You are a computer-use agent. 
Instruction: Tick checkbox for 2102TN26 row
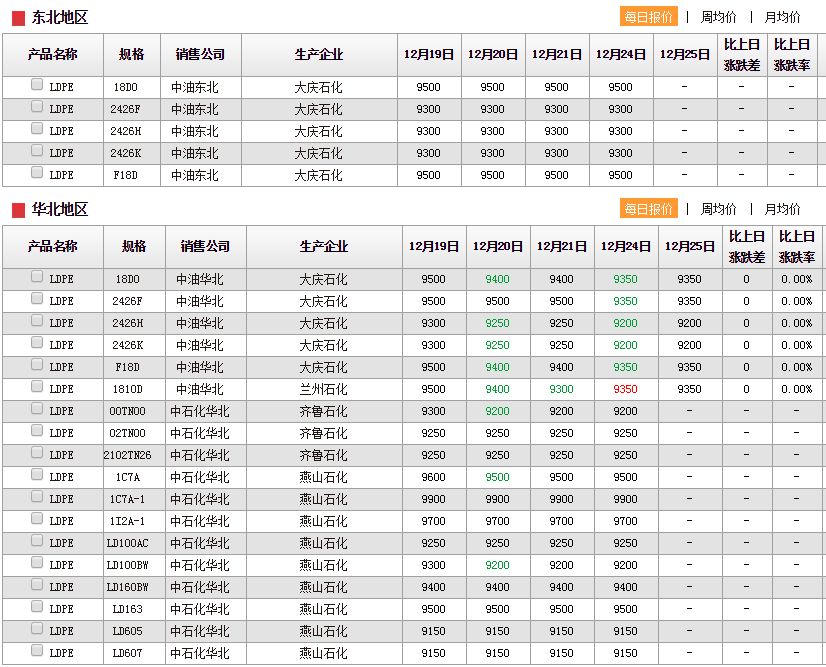pos(37,453)
